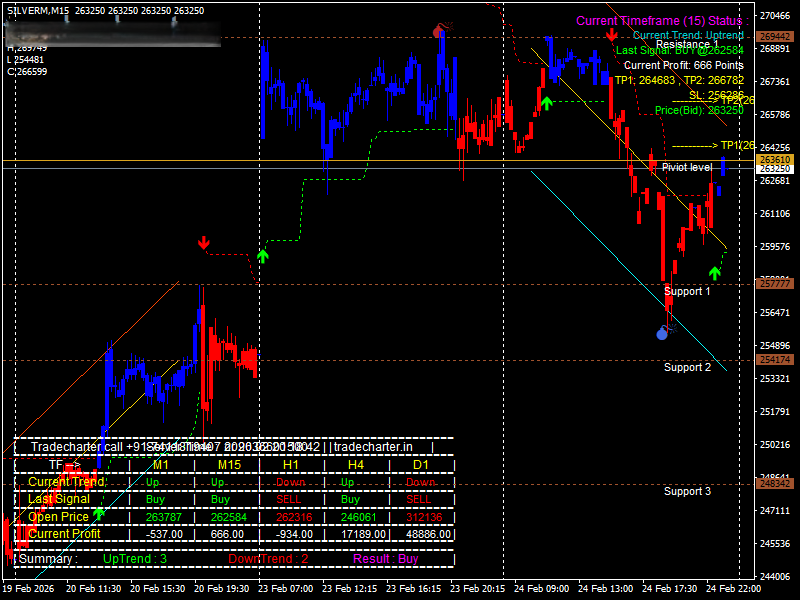Click the C 266599 close value
The image size is (800, 600).
[27, 72]
